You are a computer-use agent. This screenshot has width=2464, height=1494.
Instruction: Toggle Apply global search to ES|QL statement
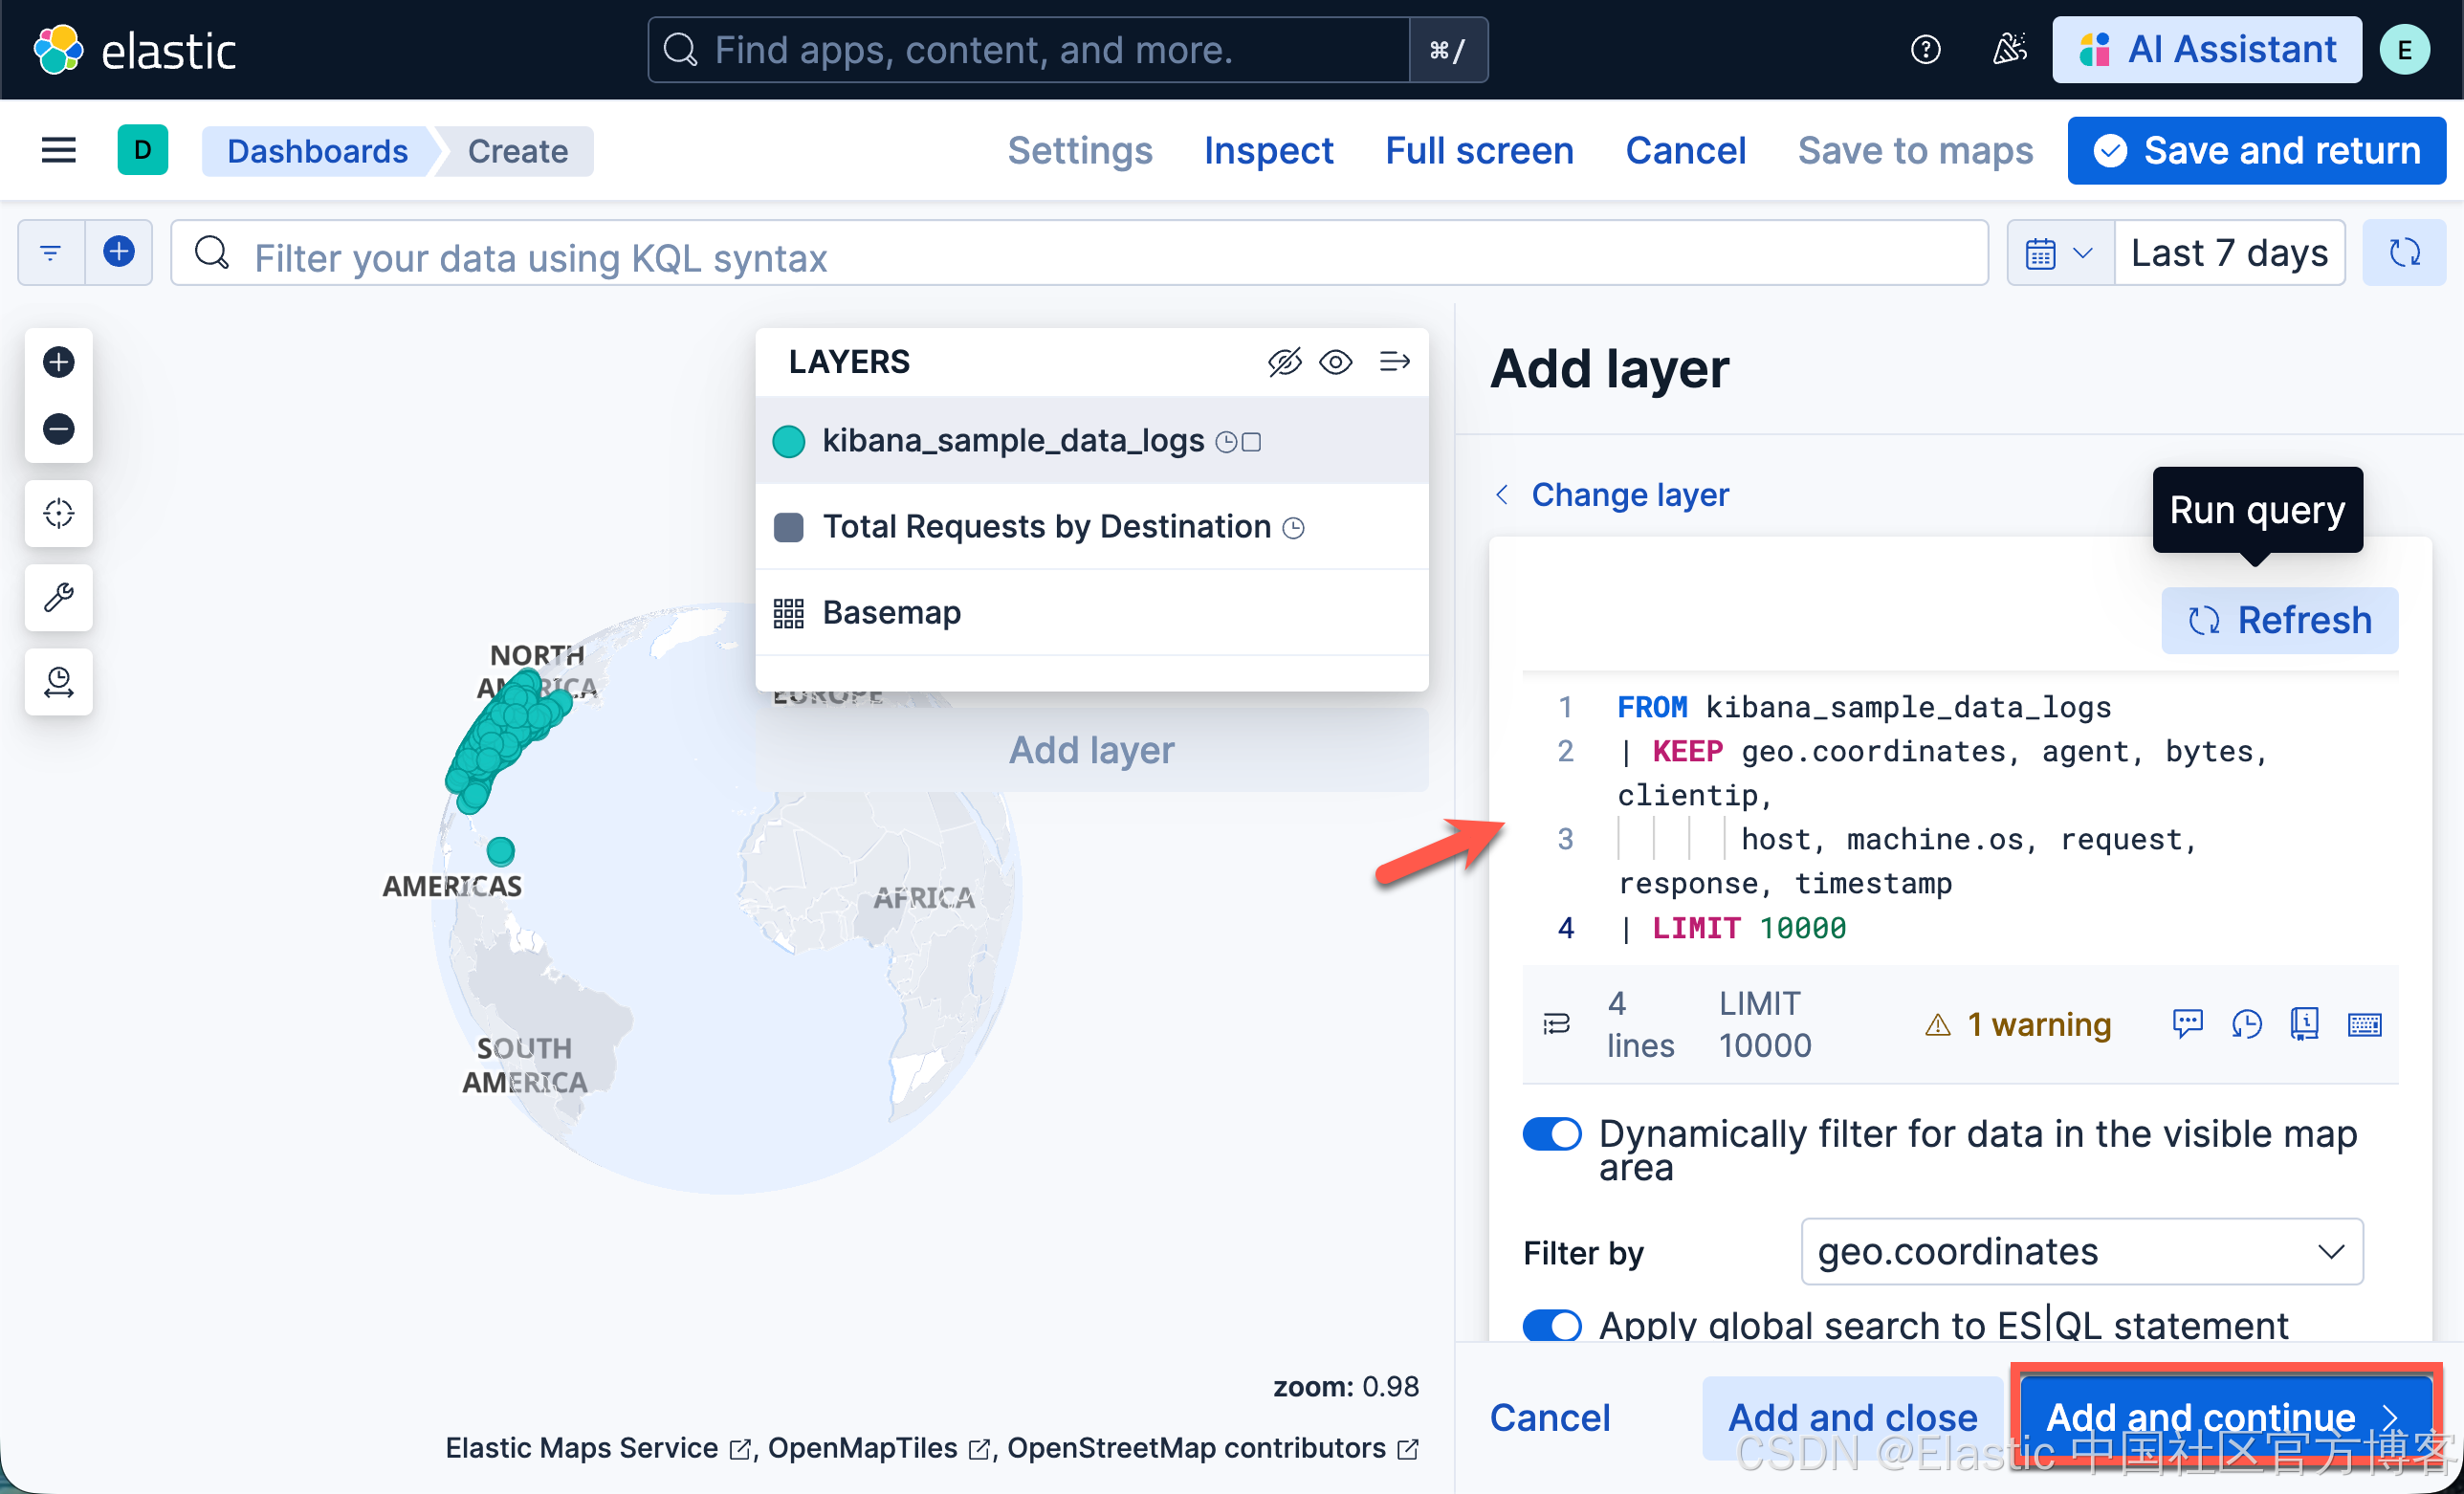pyautogui.click(x=1551, y=1325)
